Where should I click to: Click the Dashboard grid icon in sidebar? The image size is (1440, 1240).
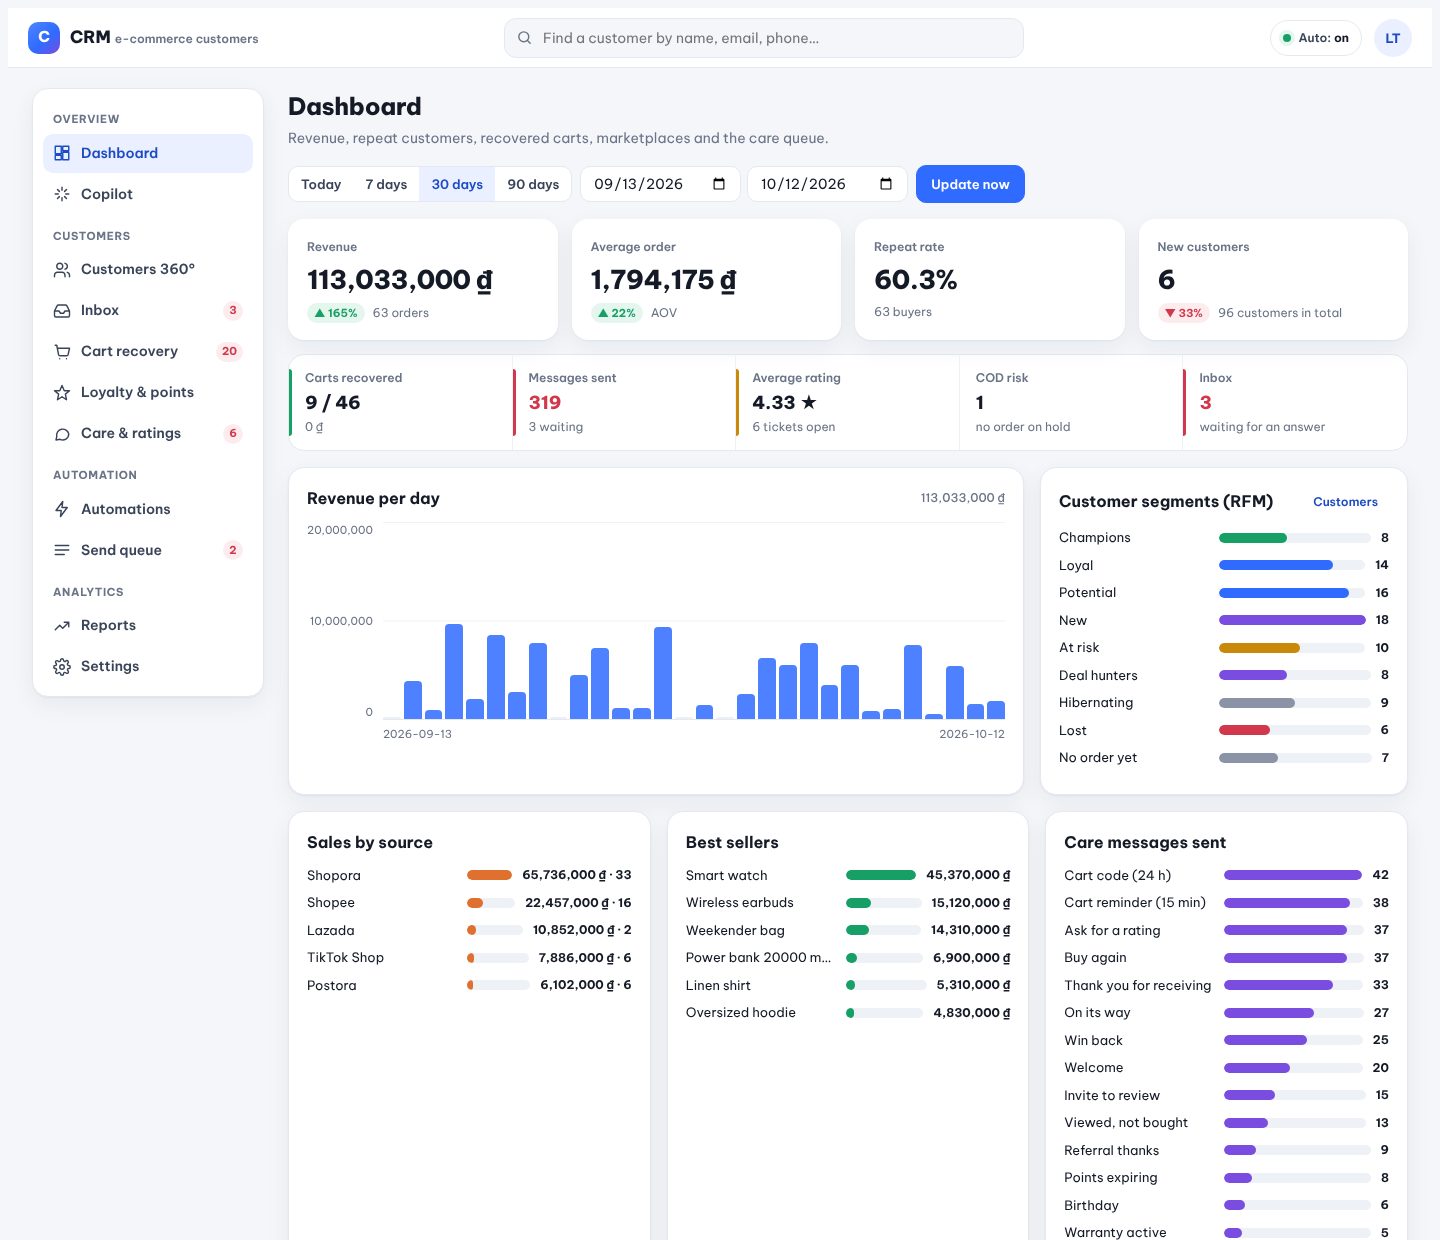[x=62, y=153]
